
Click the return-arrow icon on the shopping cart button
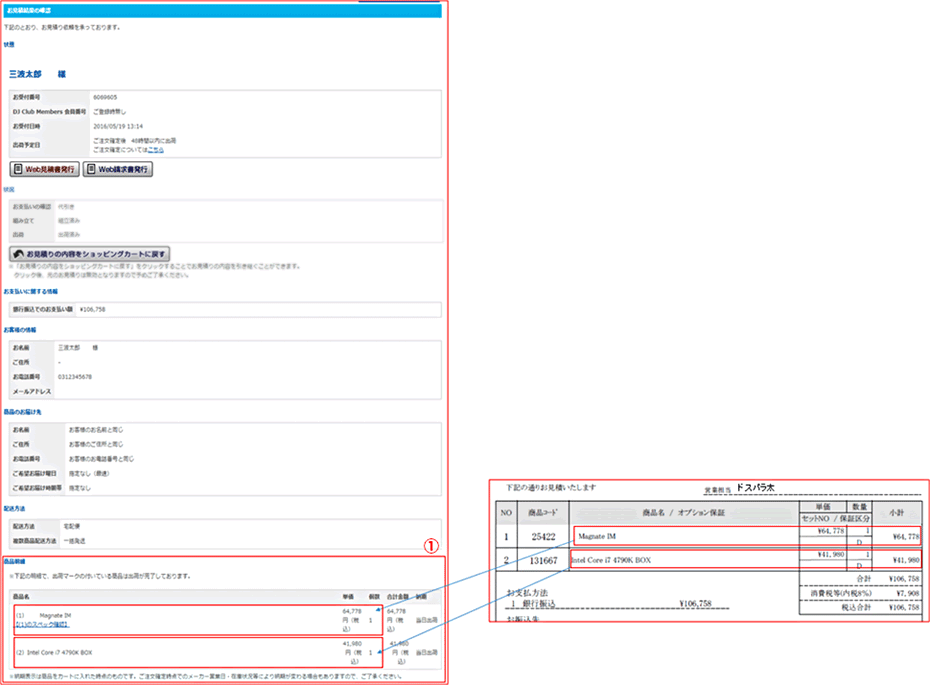pyautogui.click(x=18, y=254)
